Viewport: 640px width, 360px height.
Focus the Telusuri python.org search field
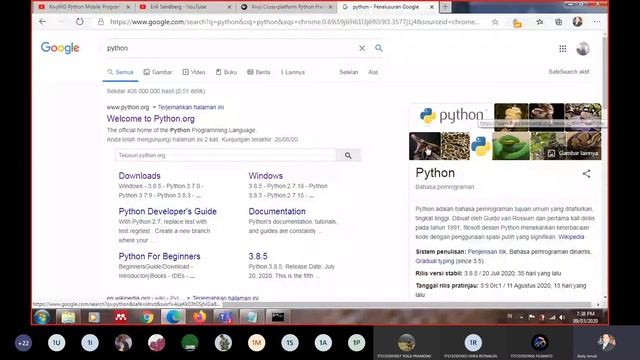225,156
